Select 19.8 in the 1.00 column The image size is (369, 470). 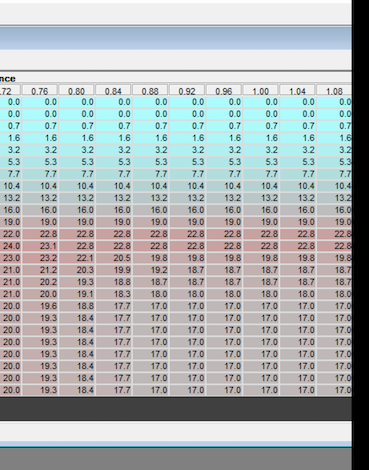tap(261, 258)
